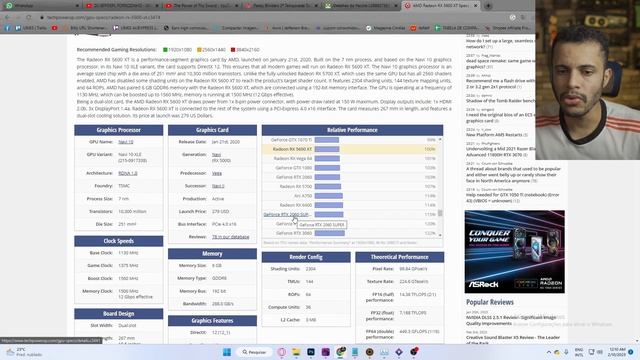The width and height of the screenshot is (640, 360).
Task: Select GeForce GTX 1070 Ti in performance list
Action: tap(291, 140)
